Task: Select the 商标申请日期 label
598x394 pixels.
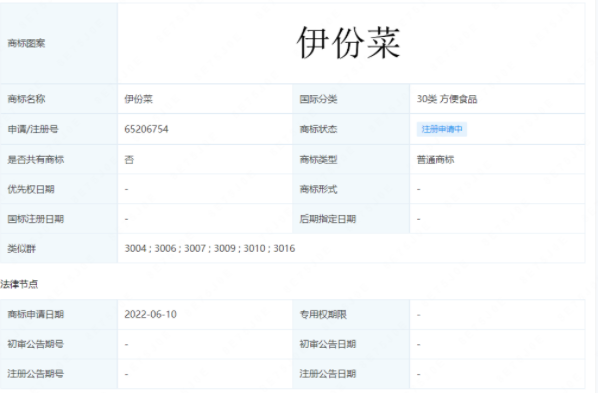Action: pos(35,314)
